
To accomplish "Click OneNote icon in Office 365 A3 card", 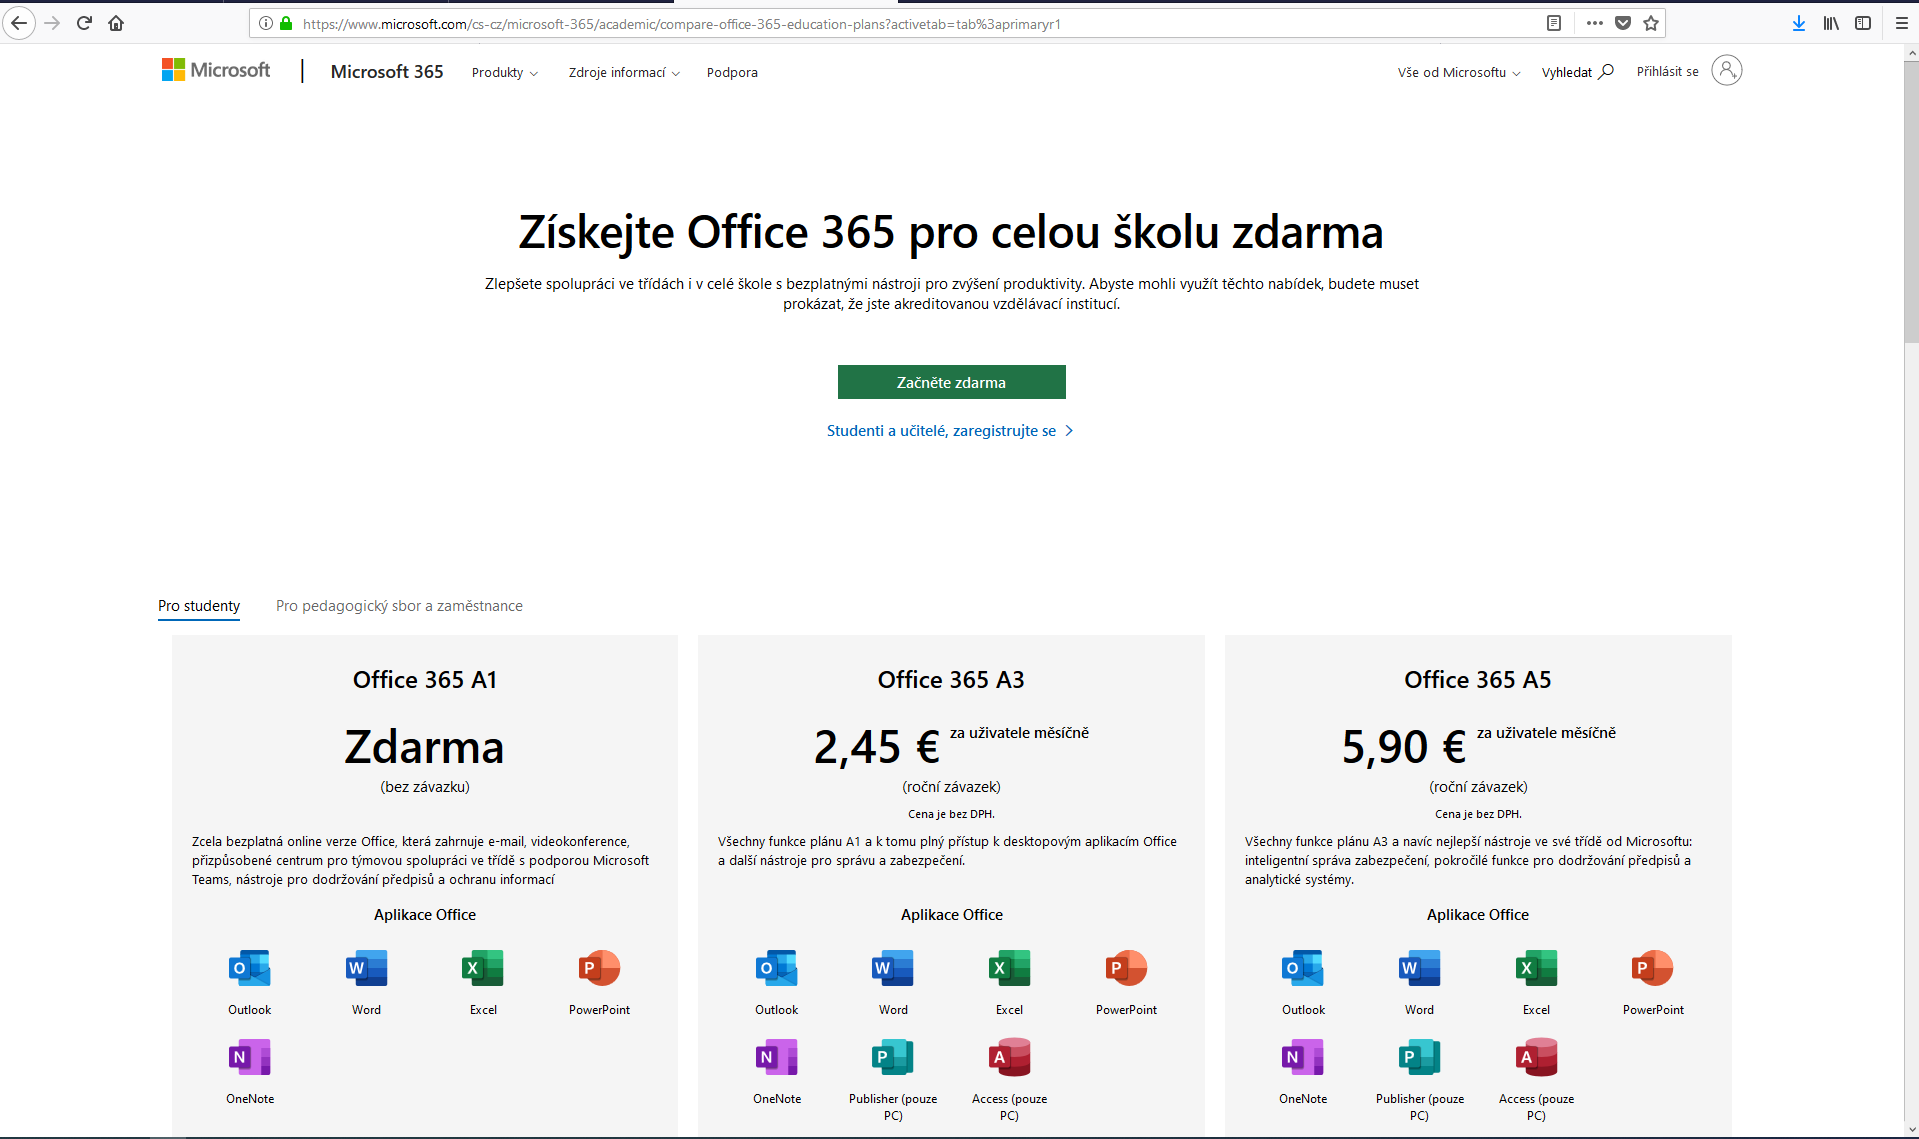I will coord(777,1057).
